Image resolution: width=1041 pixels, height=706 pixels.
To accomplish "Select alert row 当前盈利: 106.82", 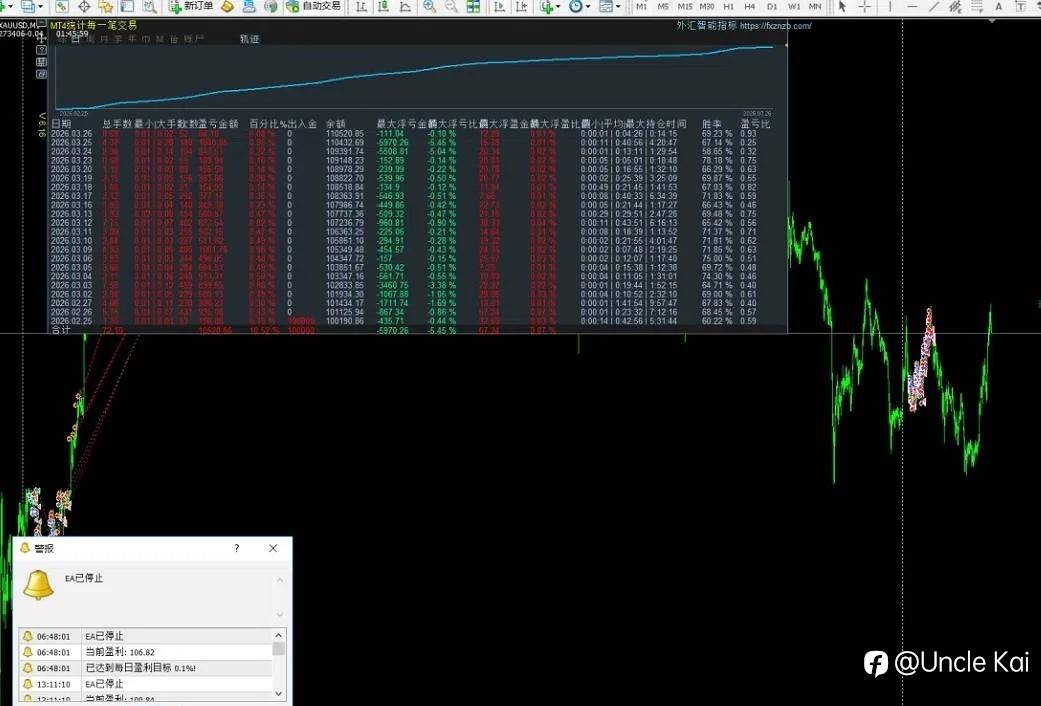I will click(x=145, y=652).
